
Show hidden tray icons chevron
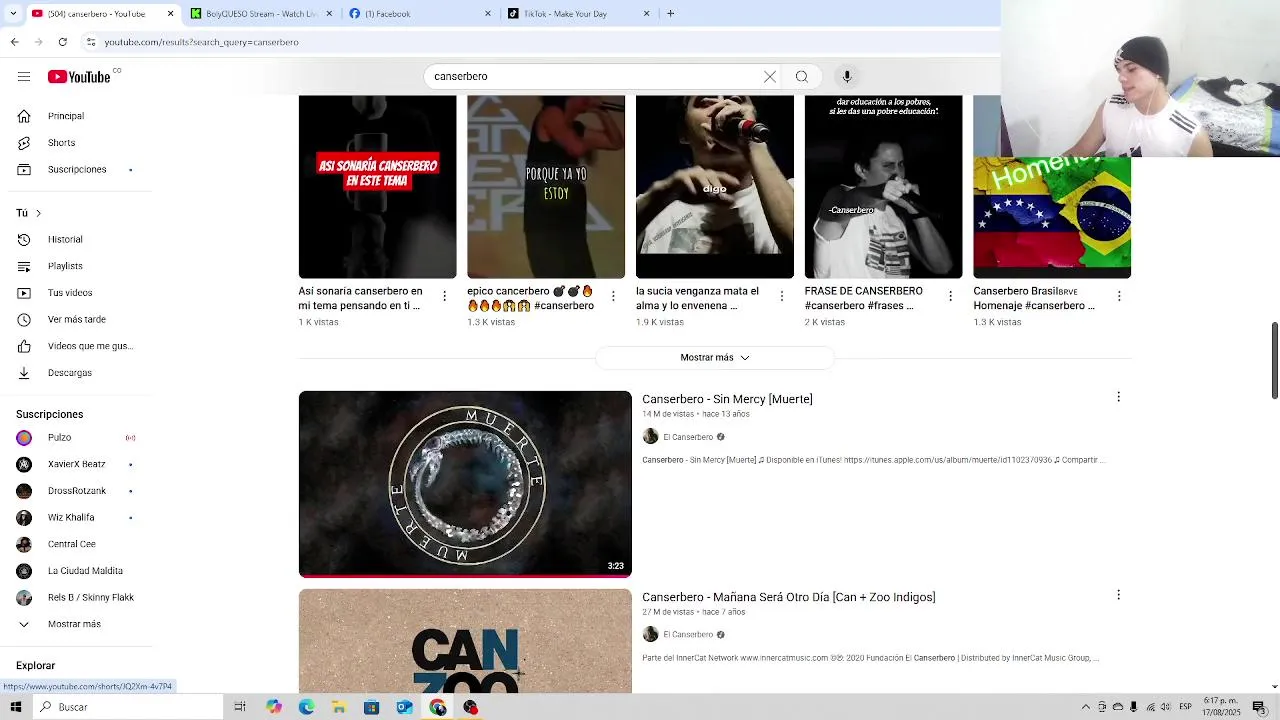click(1086, 707)
